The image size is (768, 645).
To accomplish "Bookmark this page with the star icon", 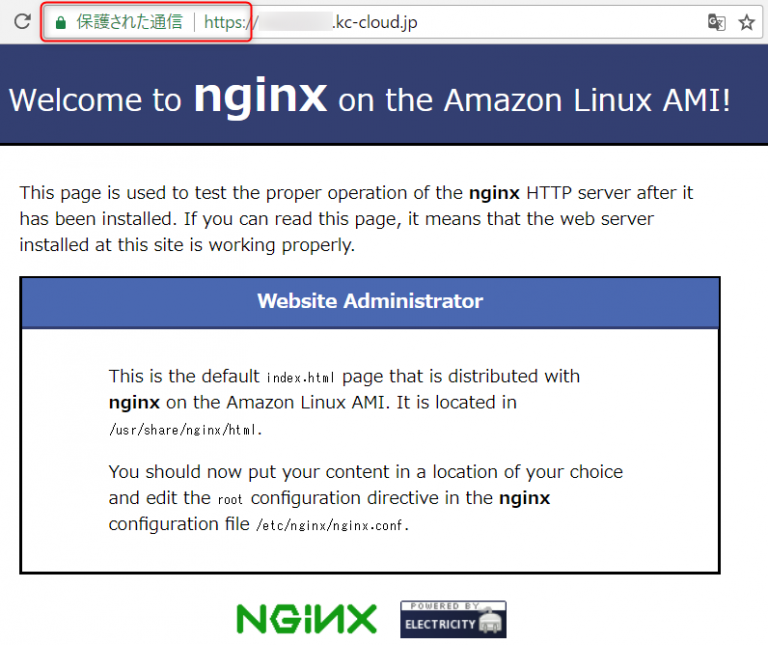I will [746, 22].
